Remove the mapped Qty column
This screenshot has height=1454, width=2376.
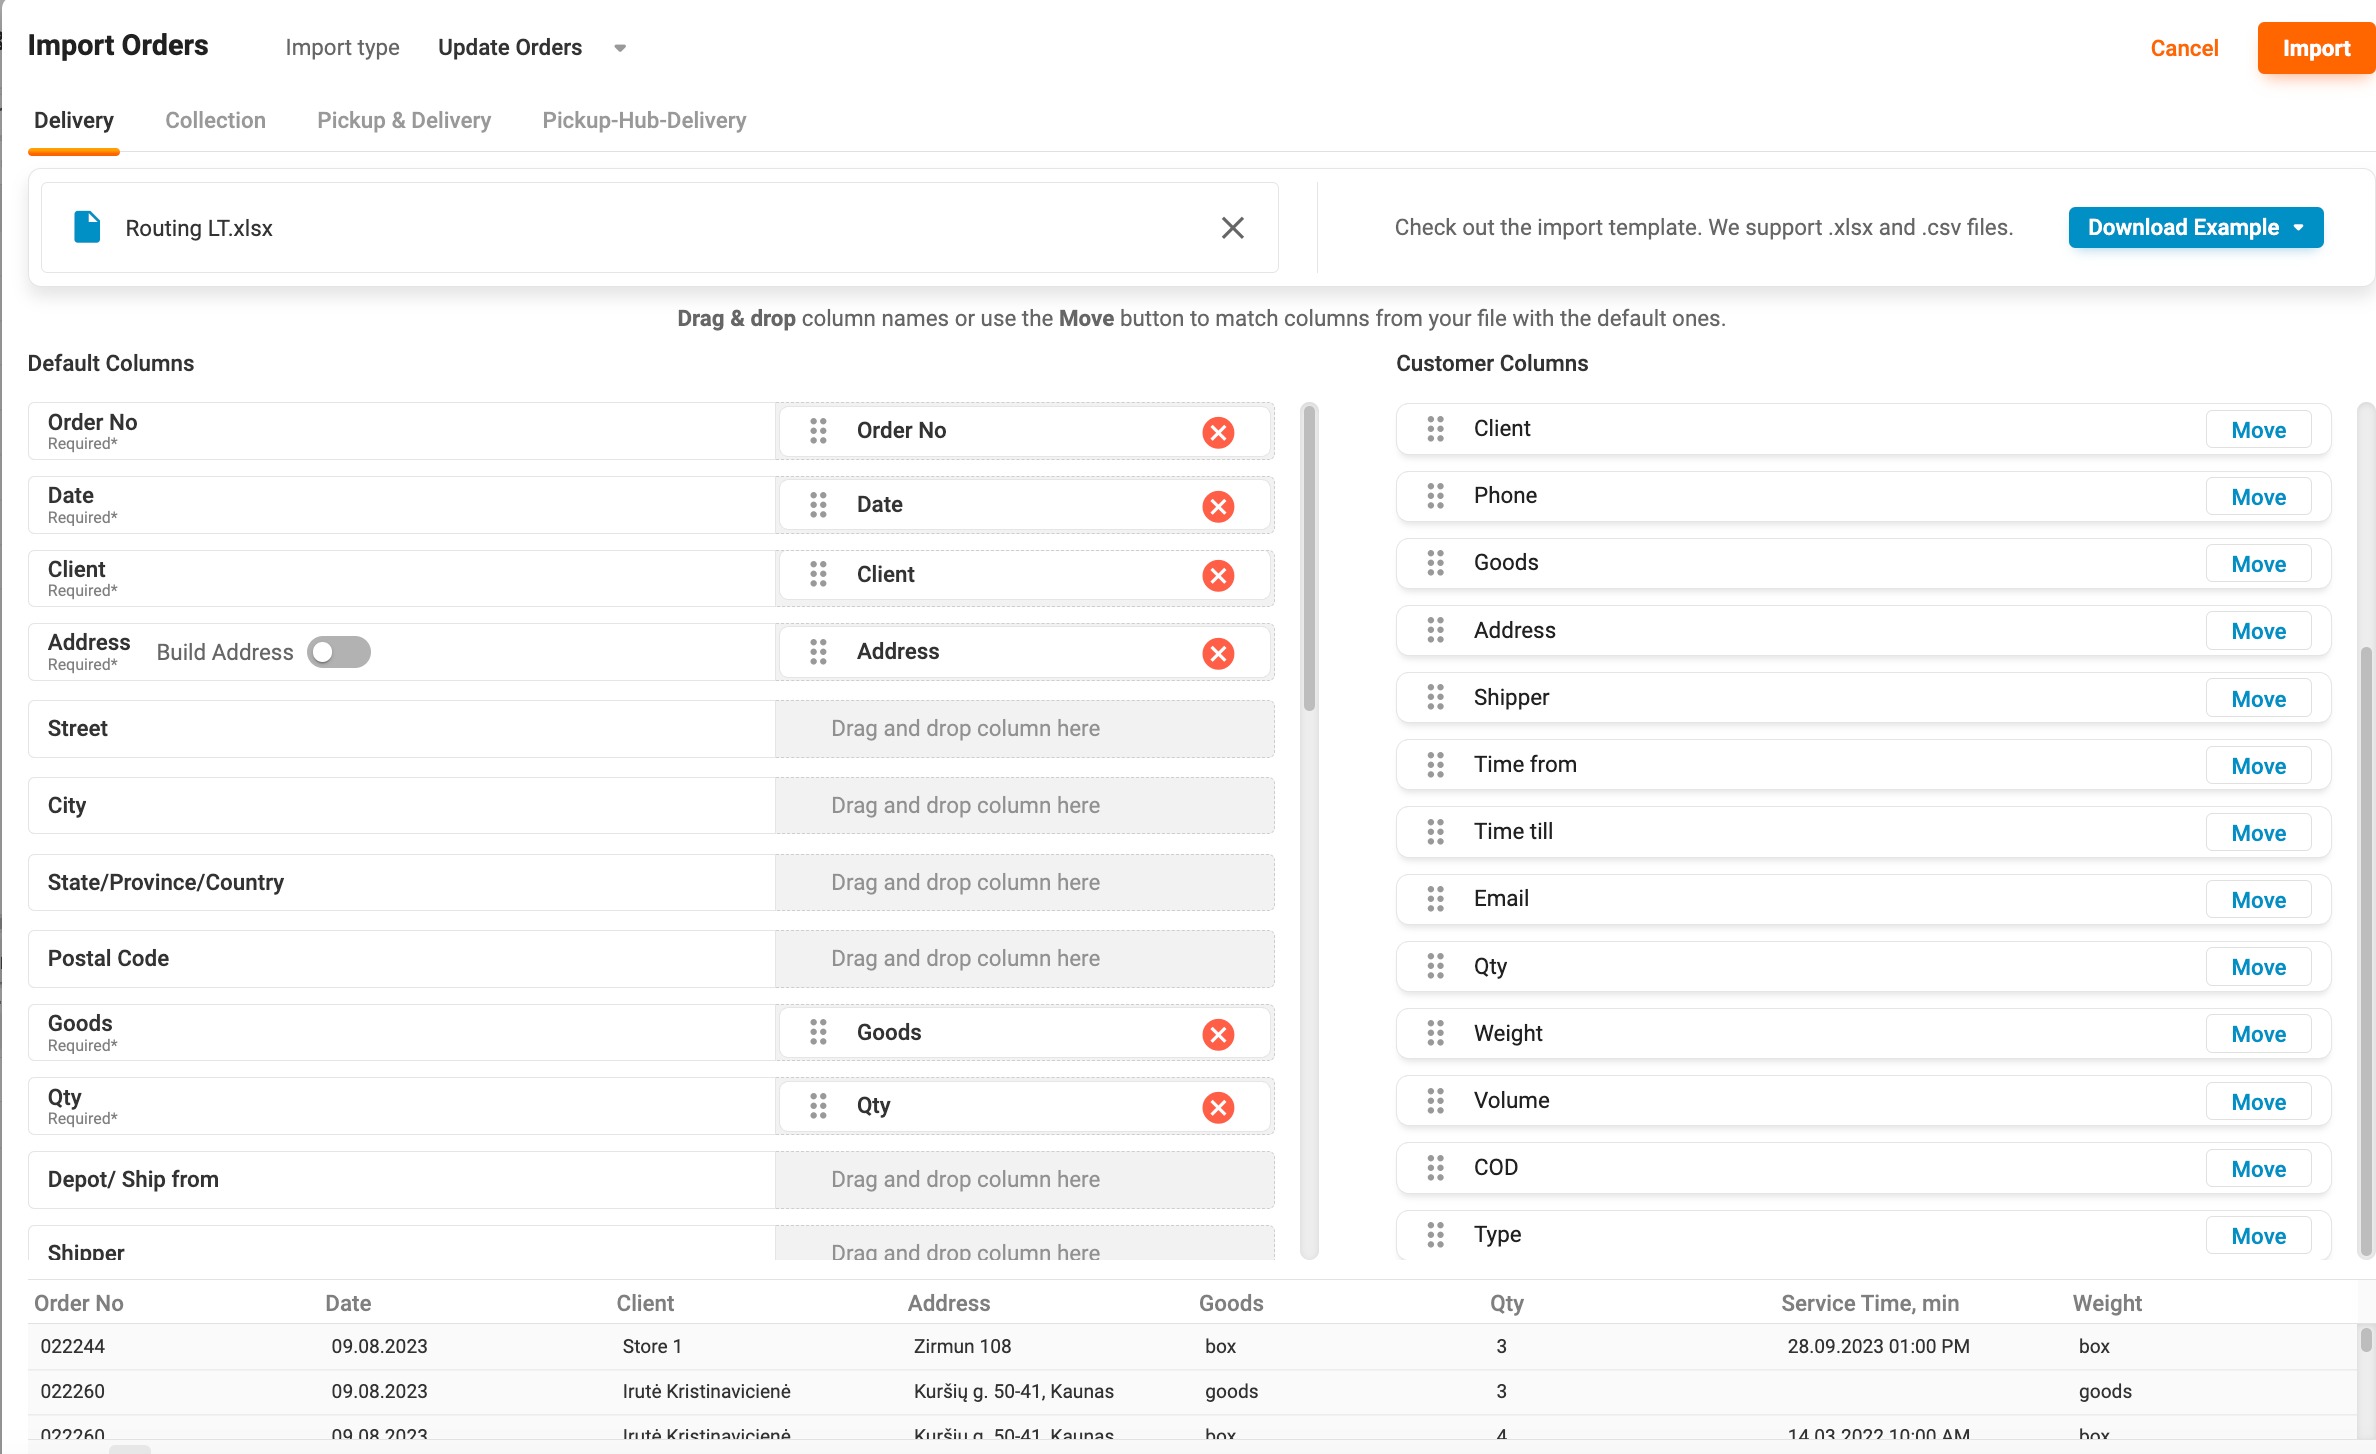click(1217, 1107)
